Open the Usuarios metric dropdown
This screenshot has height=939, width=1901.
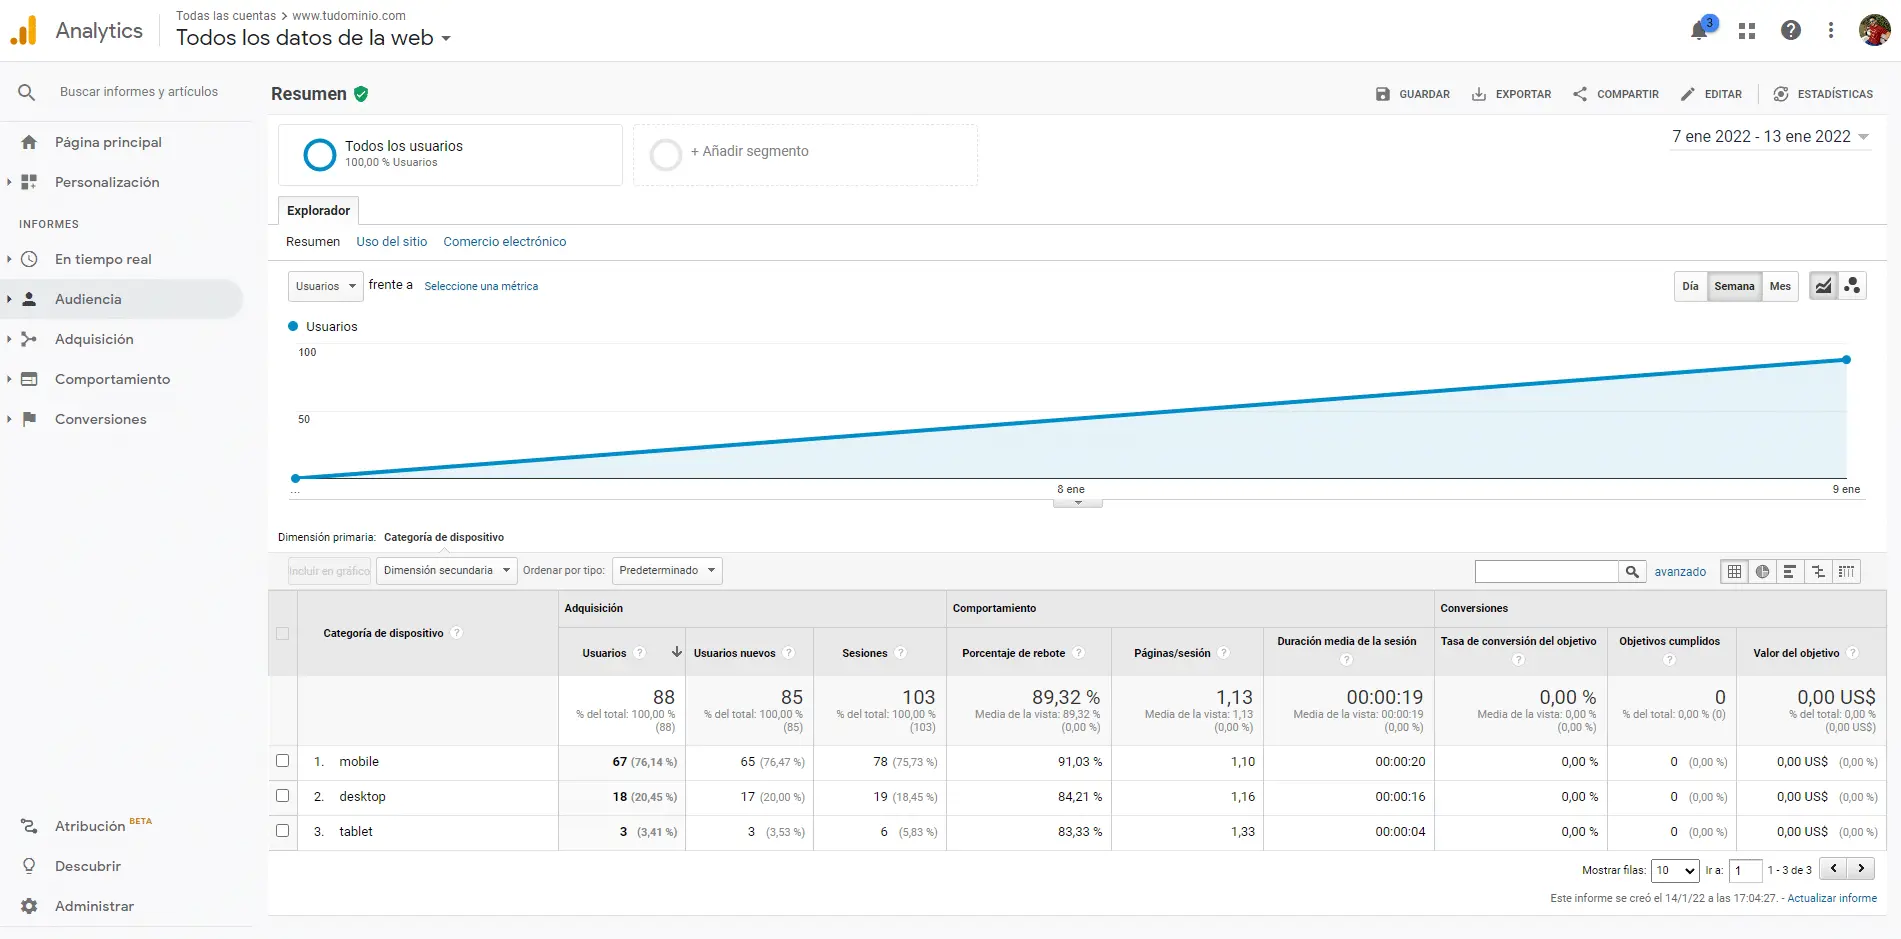point(325,286)
